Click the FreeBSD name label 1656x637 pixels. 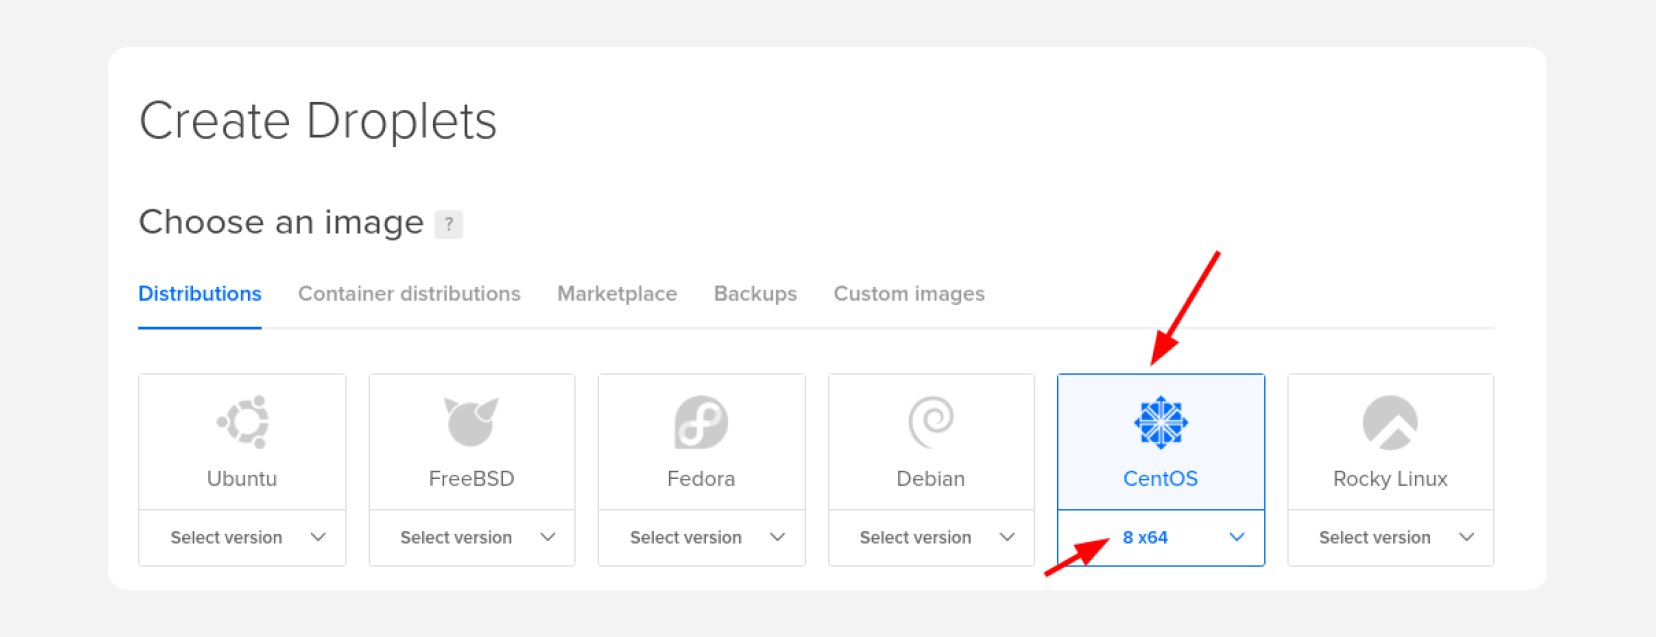coord(471,479)
